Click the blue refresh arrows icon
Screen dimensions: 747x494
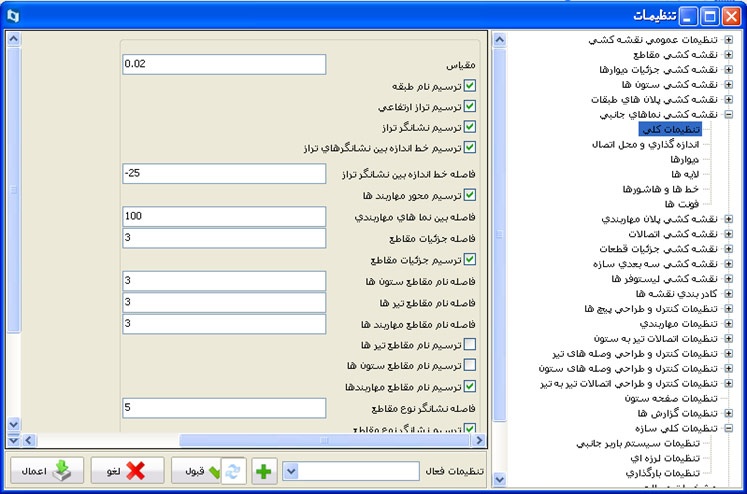[x=232, y=471]
